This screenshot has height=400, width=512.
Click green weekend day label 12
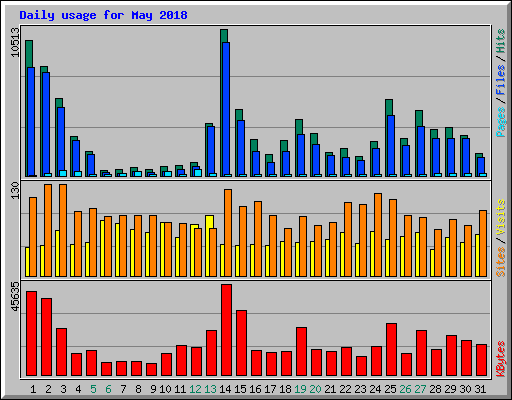[x=195, y=389]
